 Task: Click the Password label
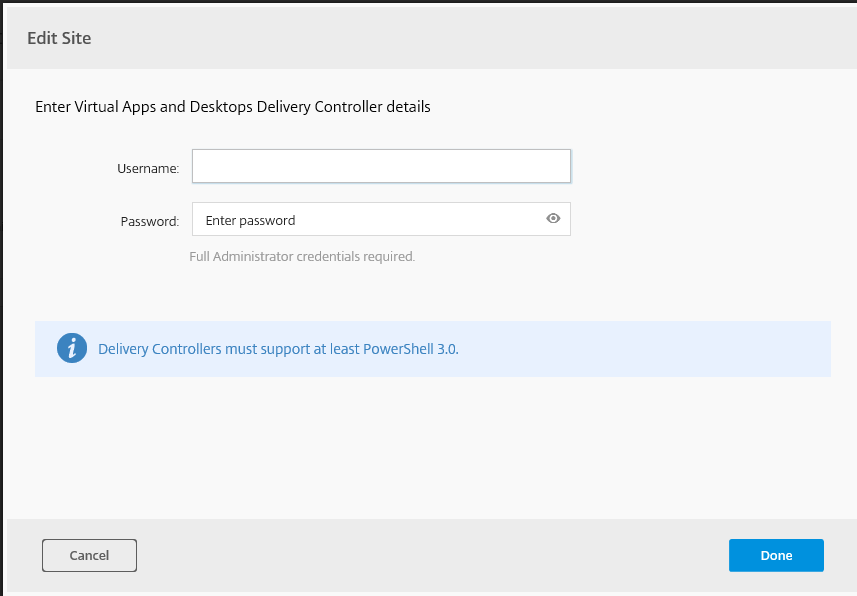(x=149, y=221)
